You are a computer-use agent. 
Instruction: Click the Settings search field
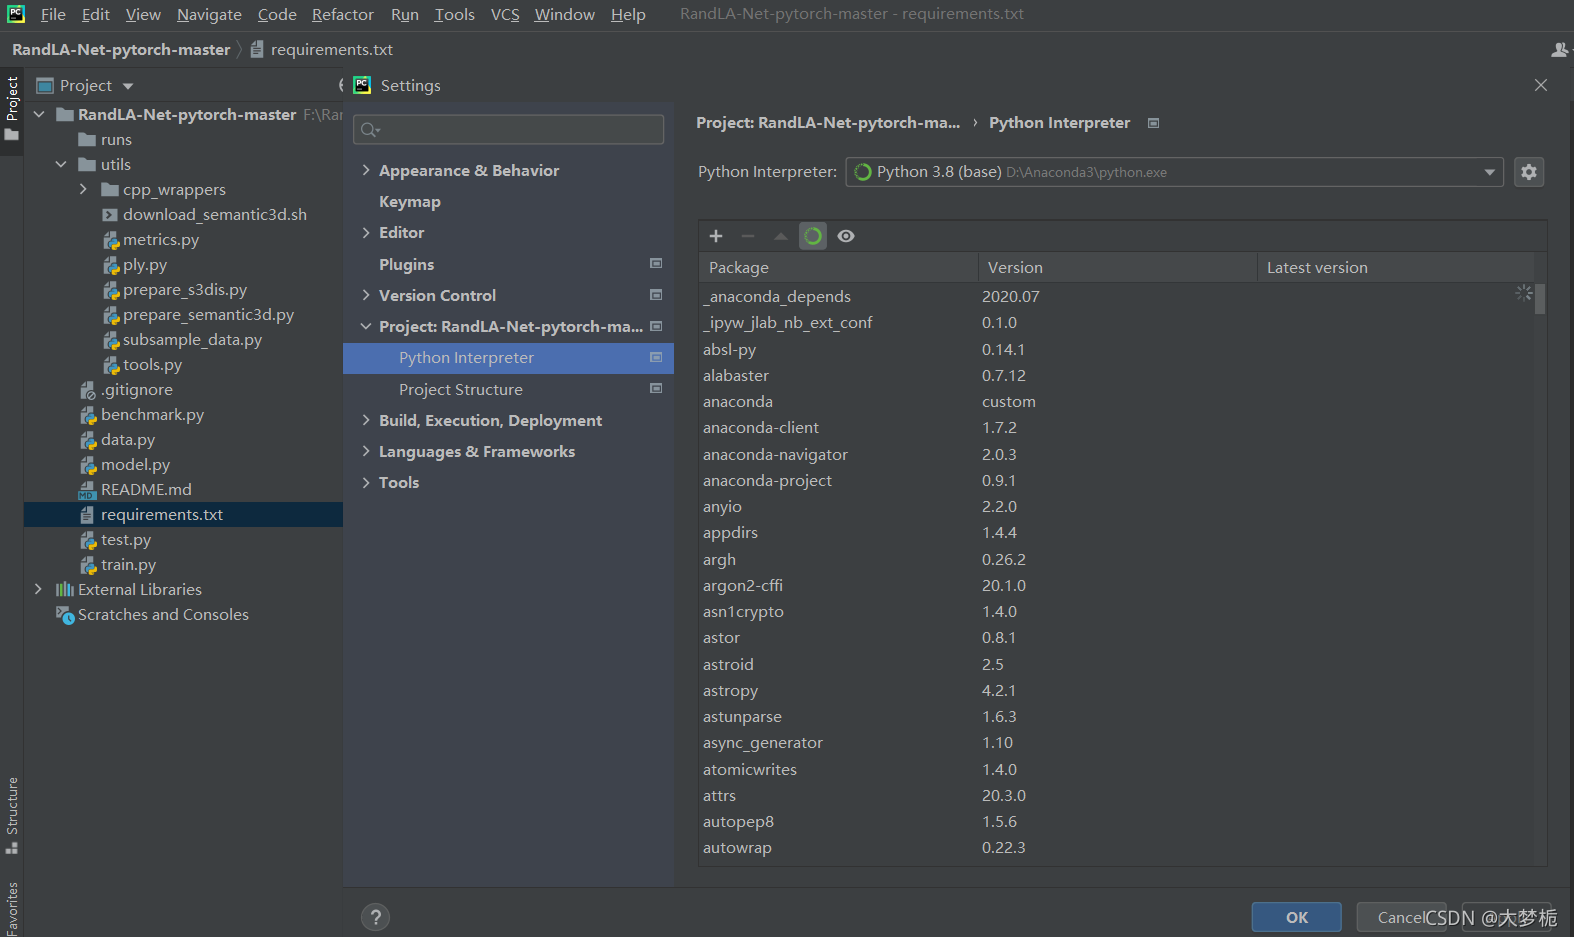coord(508,129)
